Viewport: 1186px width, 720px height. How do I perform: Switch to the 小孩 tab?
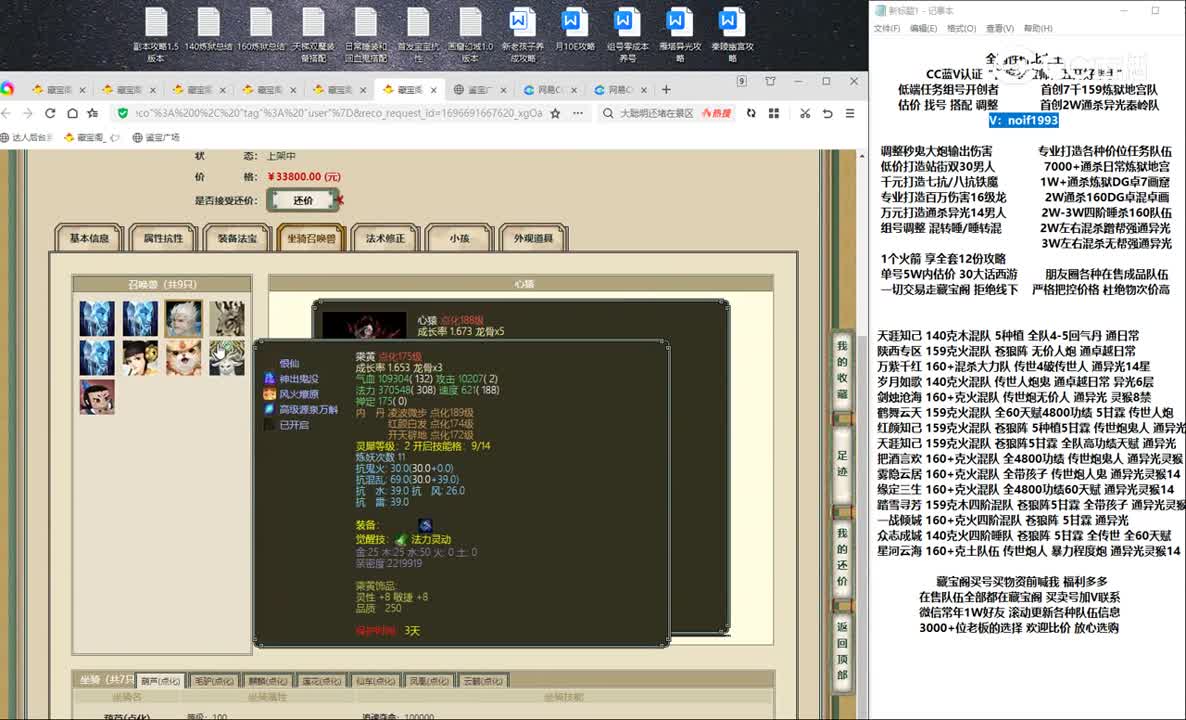point(459,238)
